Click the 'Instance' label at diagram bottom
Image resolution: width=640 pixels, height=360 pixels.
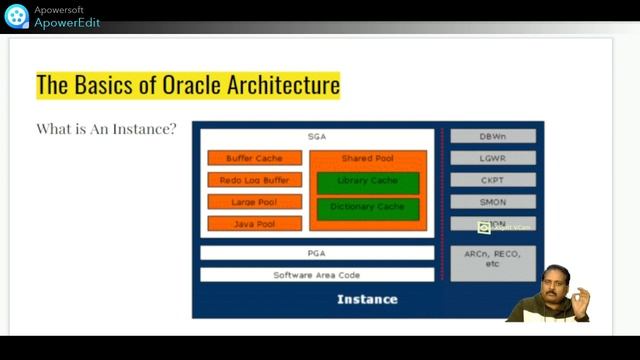pyautogui.click(x=367, y=299)
